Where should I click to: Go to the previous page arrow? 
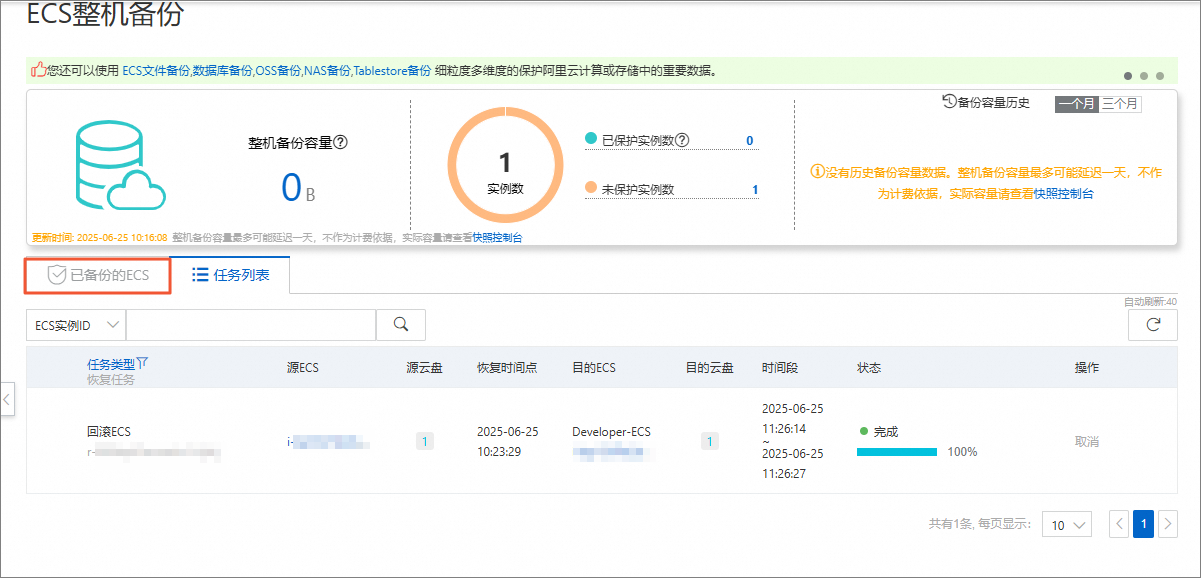click(1120, 524)
